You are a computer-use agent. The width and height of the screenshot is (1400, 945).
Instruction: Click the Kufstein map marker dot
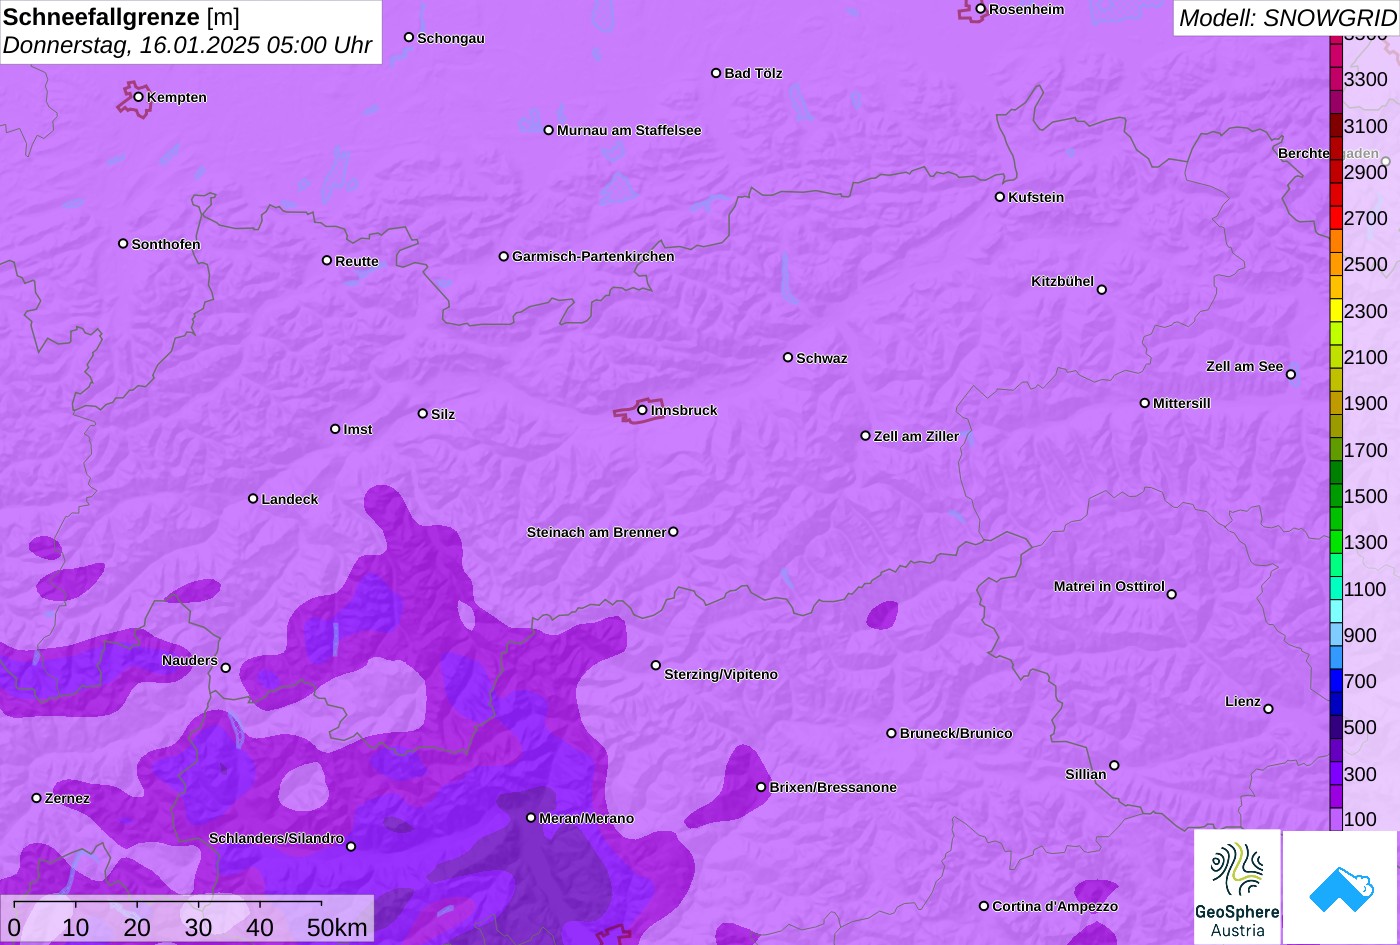coord(1000,197)
